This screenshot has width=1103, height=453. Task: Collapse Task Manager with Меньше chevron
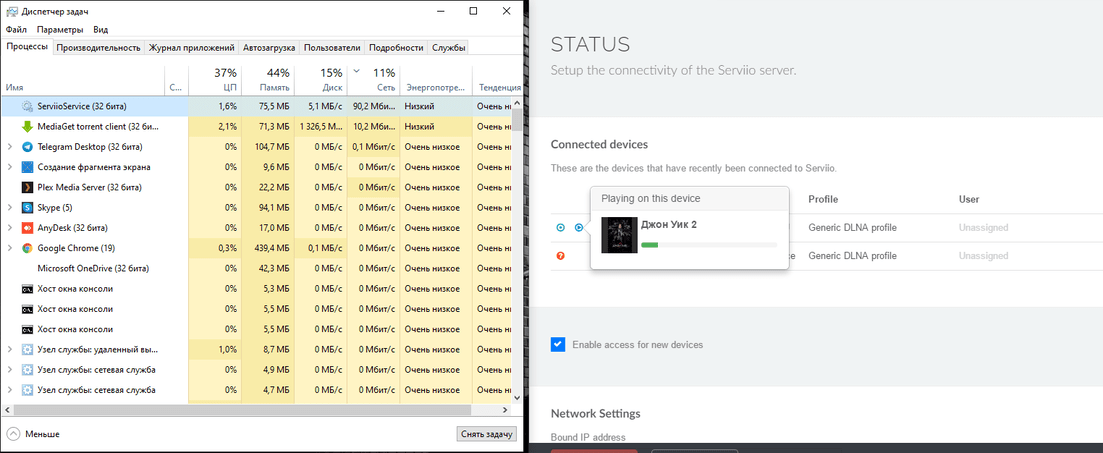(x=13, y=434)
